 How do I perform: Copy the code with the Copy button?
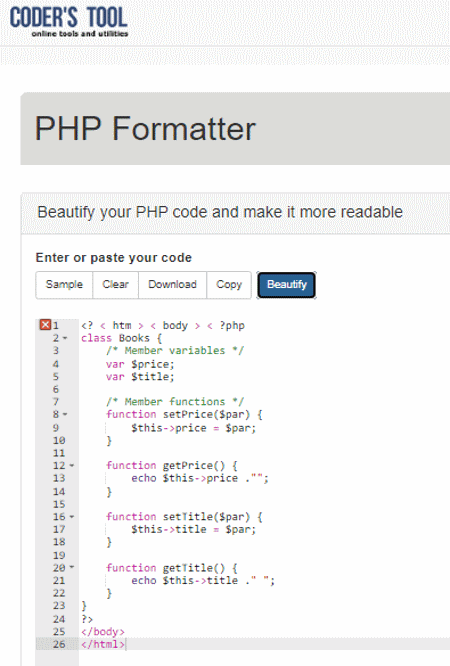click(229, 285)
